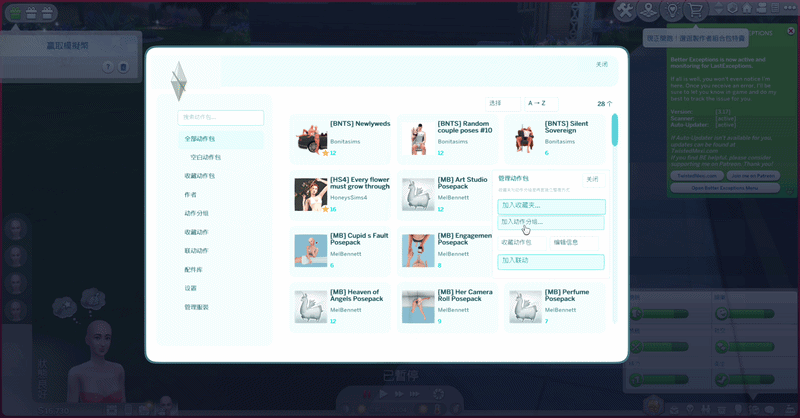Open the camera icon in top toolbar
800x418 pixels.
[x=761, y=8]
